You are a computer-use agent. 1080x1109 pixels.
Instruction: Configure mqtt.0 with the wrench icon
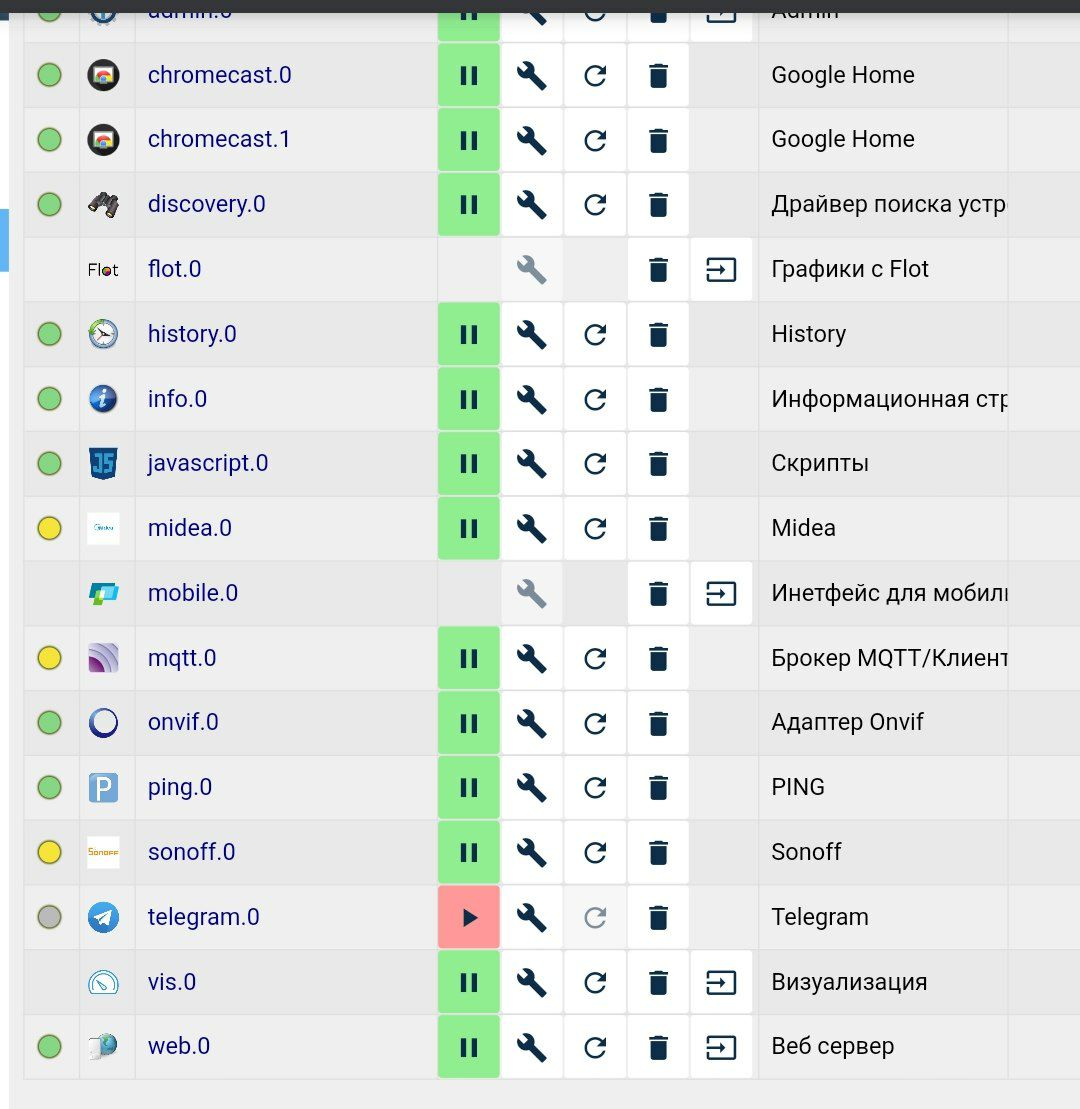(531, 658)
